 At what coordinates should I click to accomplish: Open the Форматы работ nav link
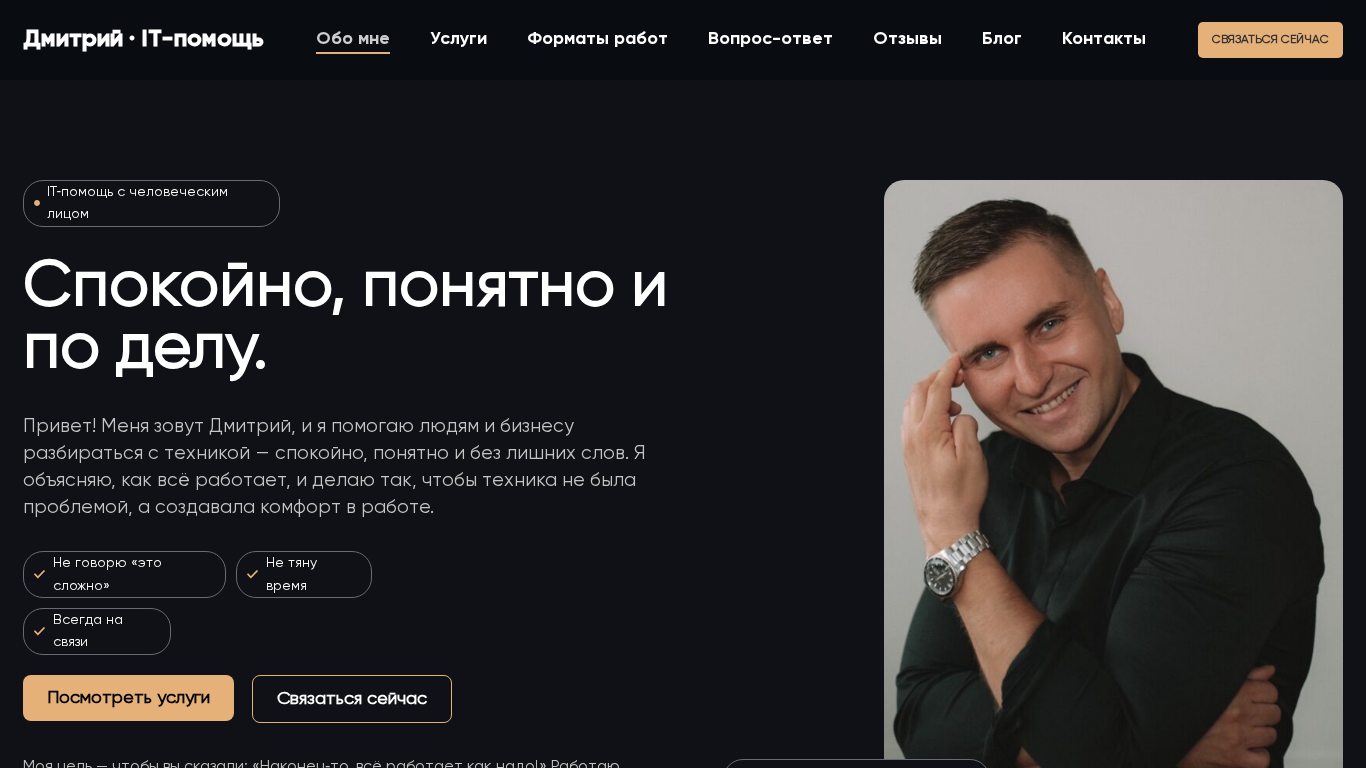pos(597,39)
